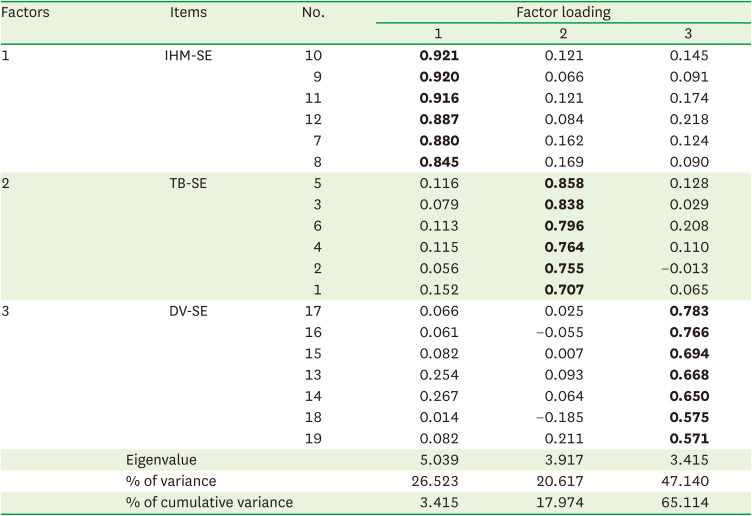Click the bold 0.858 loading value
Image resolution: width=752 pixels, height=516 pixels.
tap(563, 184)
